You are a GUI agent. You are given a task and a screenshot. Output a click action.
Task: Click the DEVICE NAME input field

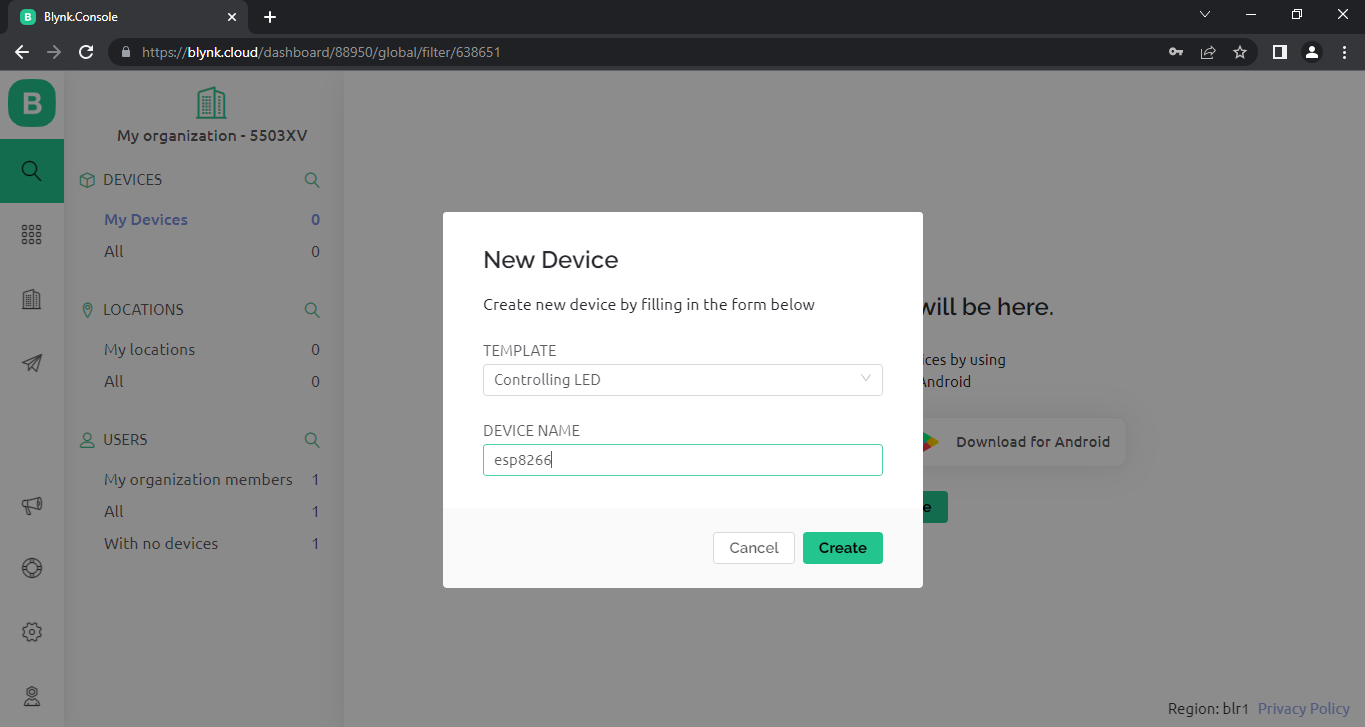click(683, 460)
